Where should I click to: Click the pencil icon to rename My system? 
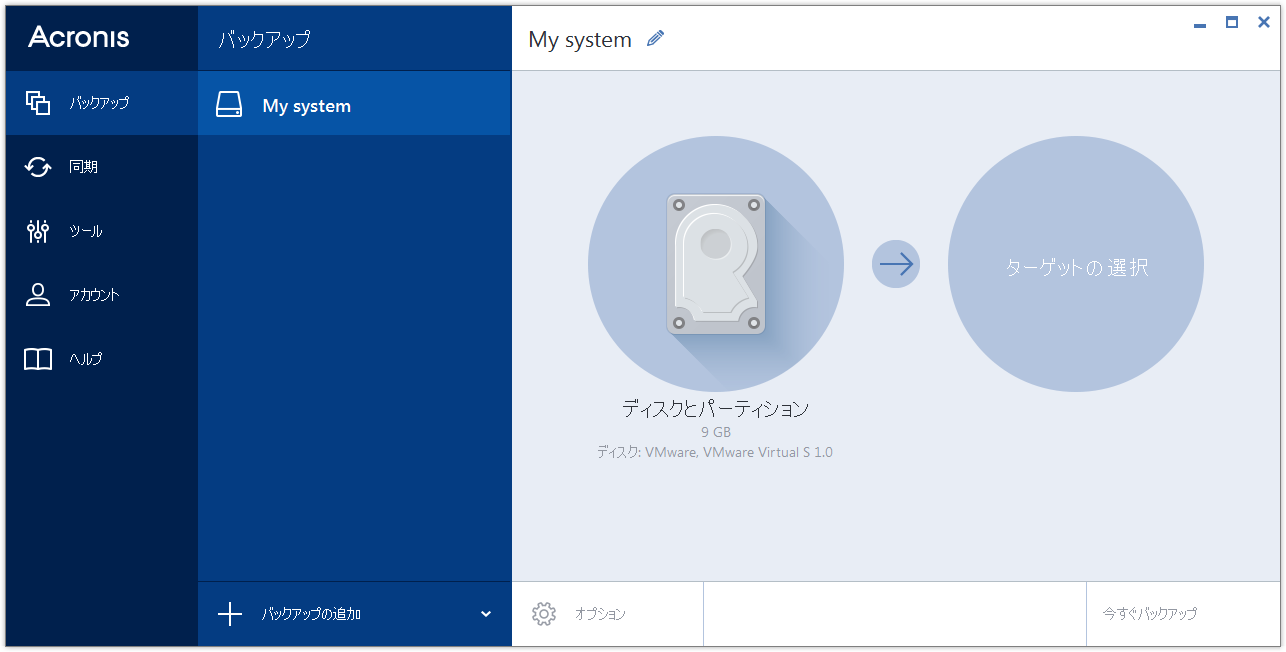point(655,37)
